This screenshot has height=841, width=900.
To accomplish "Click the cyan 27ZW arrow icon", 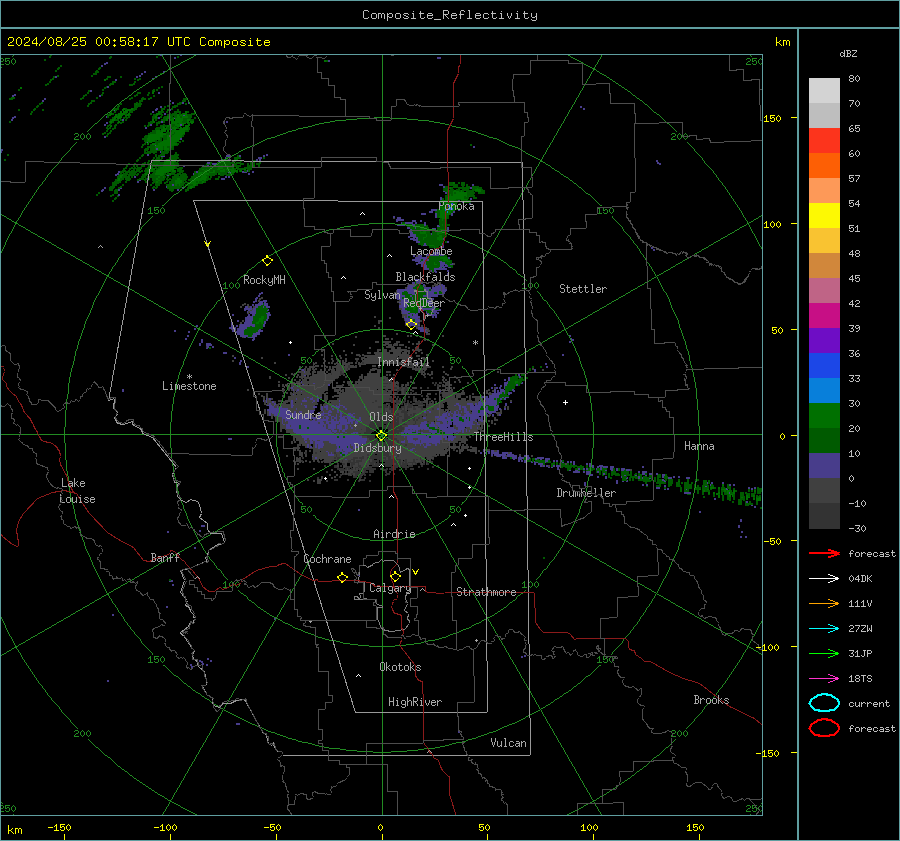I will coord(824,629).
